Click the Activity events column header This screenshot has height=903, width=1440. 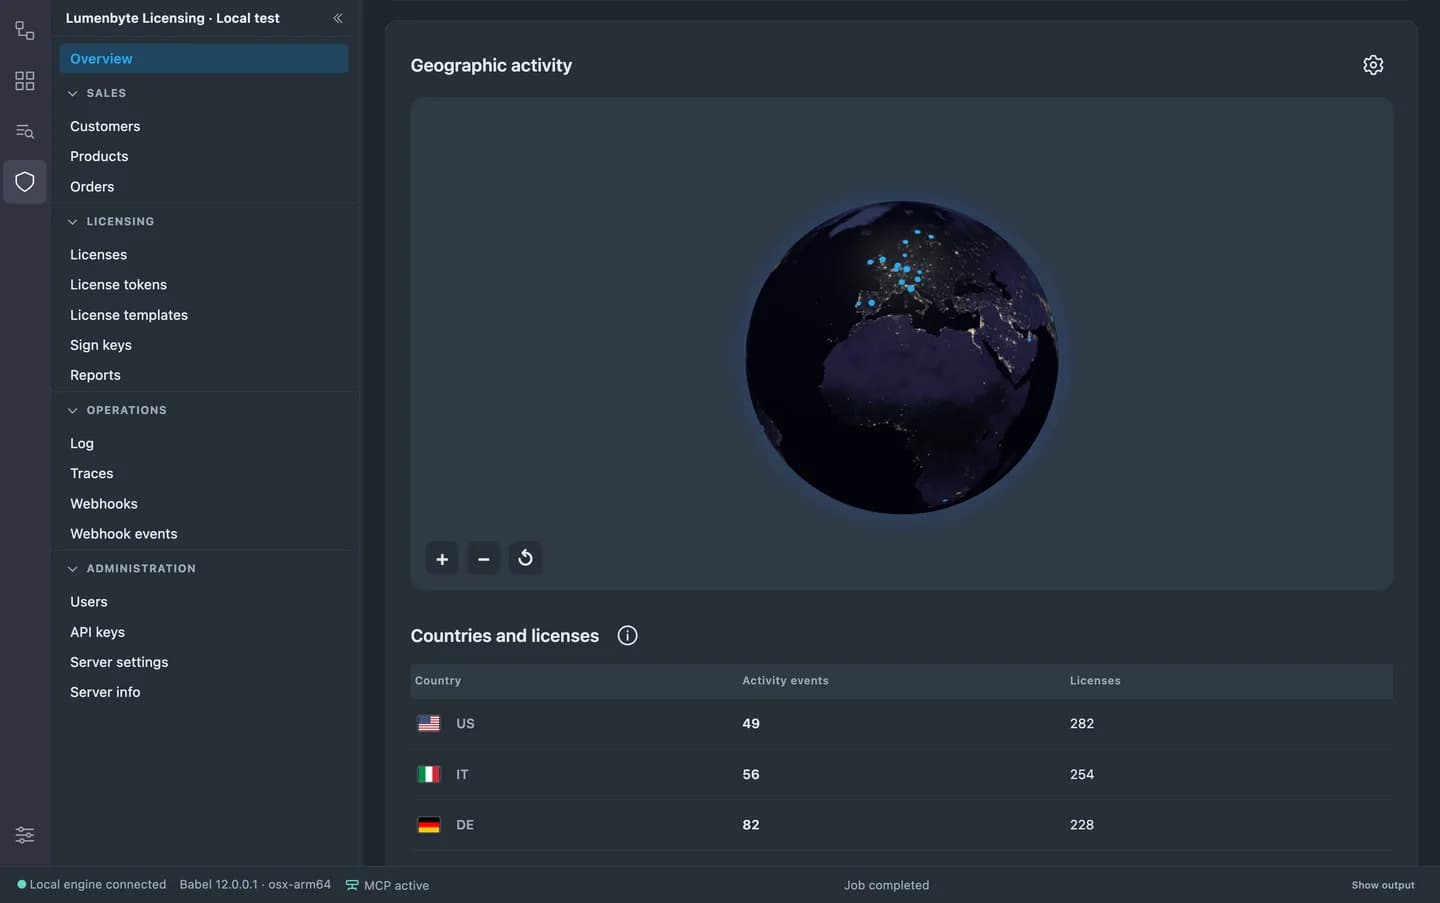[x=785, y=681]
